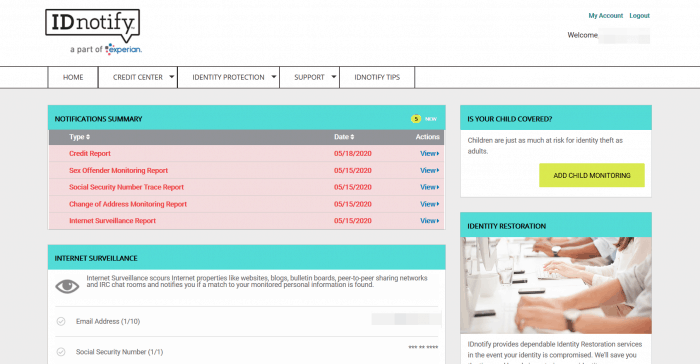This screenshot has height=364, width=700.
Task: Click the masked SSN value
Action: tap(423, 347)
